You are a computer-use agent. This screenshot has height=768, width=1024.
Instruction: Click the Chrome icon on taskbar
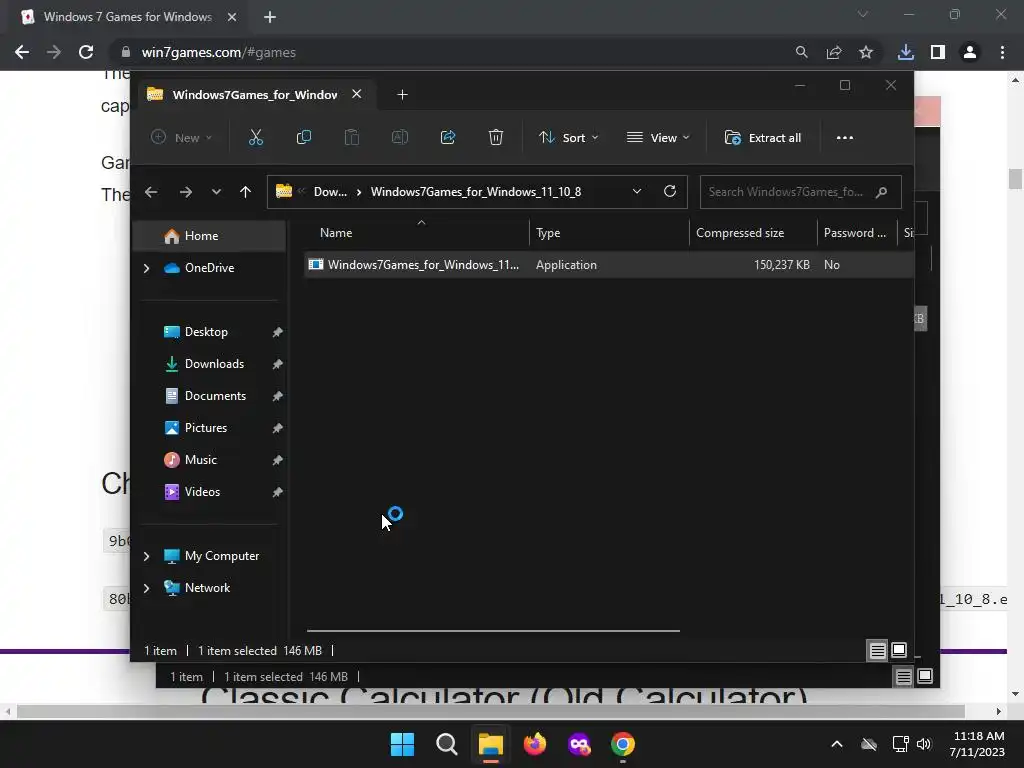pyautogui.click(x=623, y=744)
